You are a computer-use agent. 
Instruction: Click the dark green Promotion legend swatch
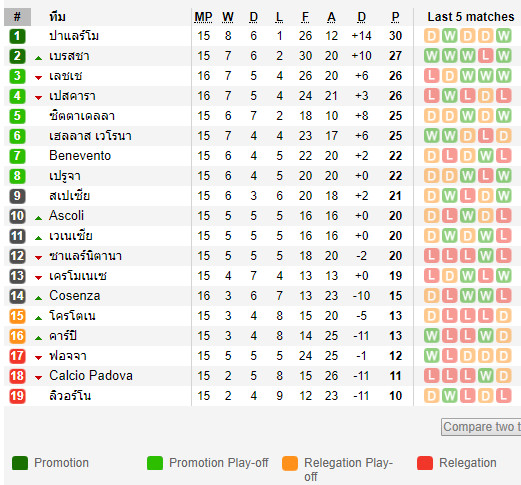20,463
